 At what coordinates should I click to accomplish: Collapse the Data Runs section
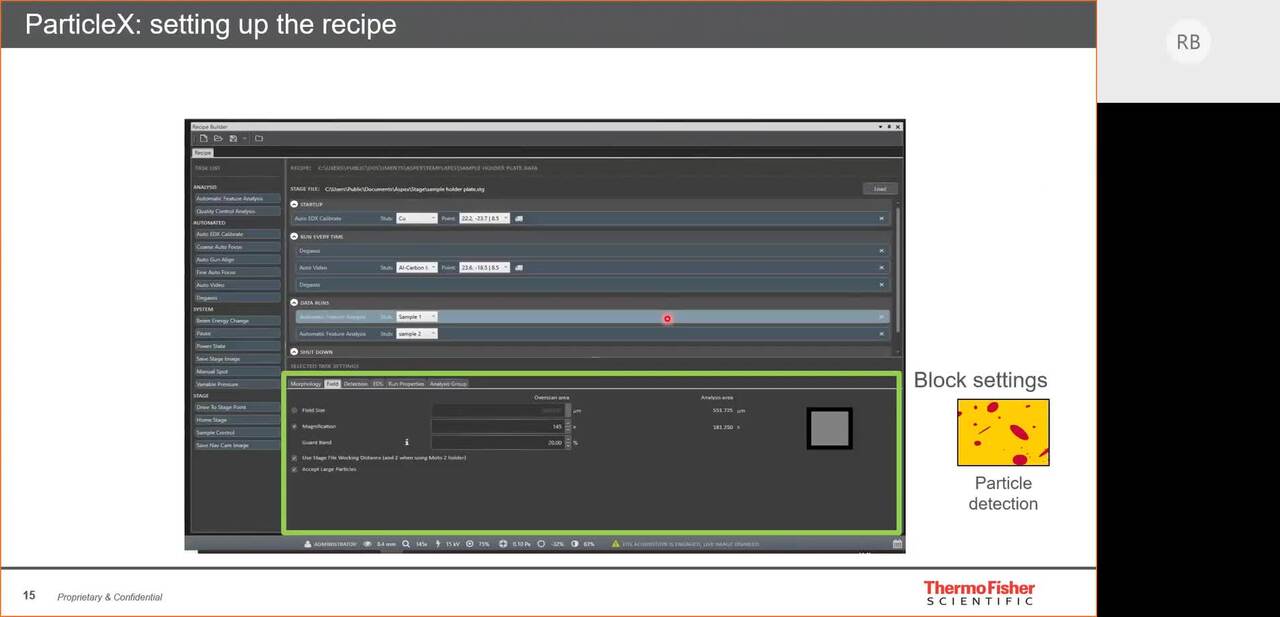[x=294, y=302]
